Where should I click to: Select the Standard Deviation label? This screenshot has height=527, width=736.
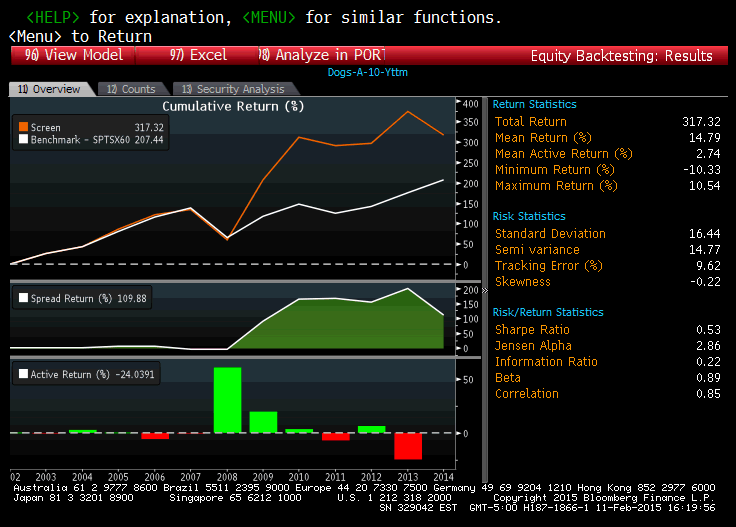[x=550, y=234]
